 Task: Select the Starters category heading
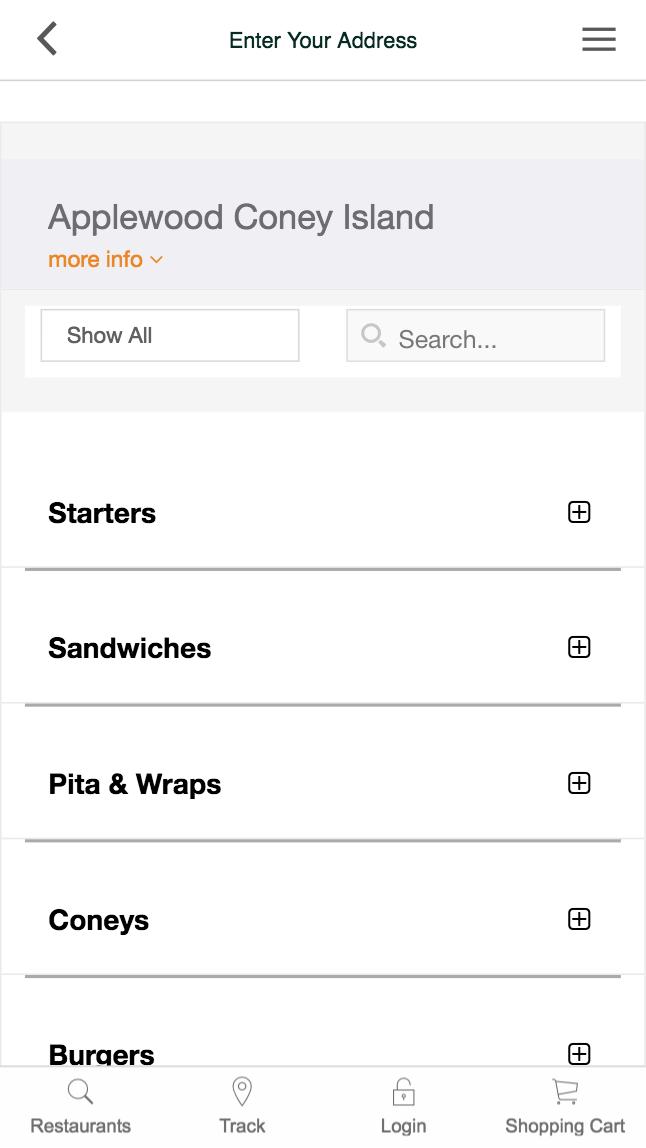click(102, 513)
